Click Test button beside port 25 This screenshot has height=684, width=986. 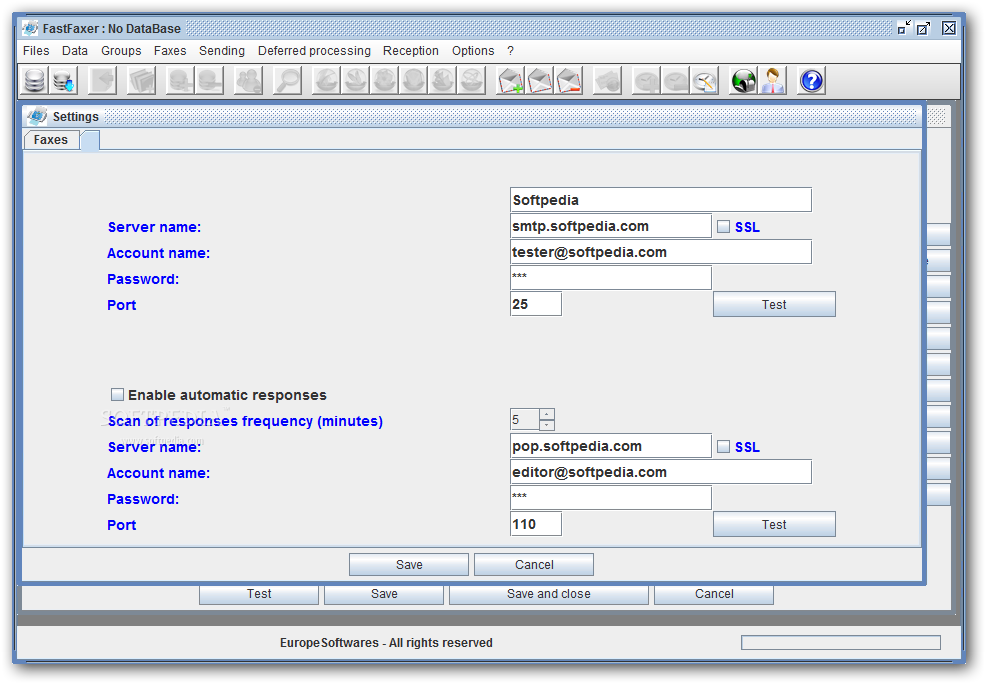[x=774, y=304]
